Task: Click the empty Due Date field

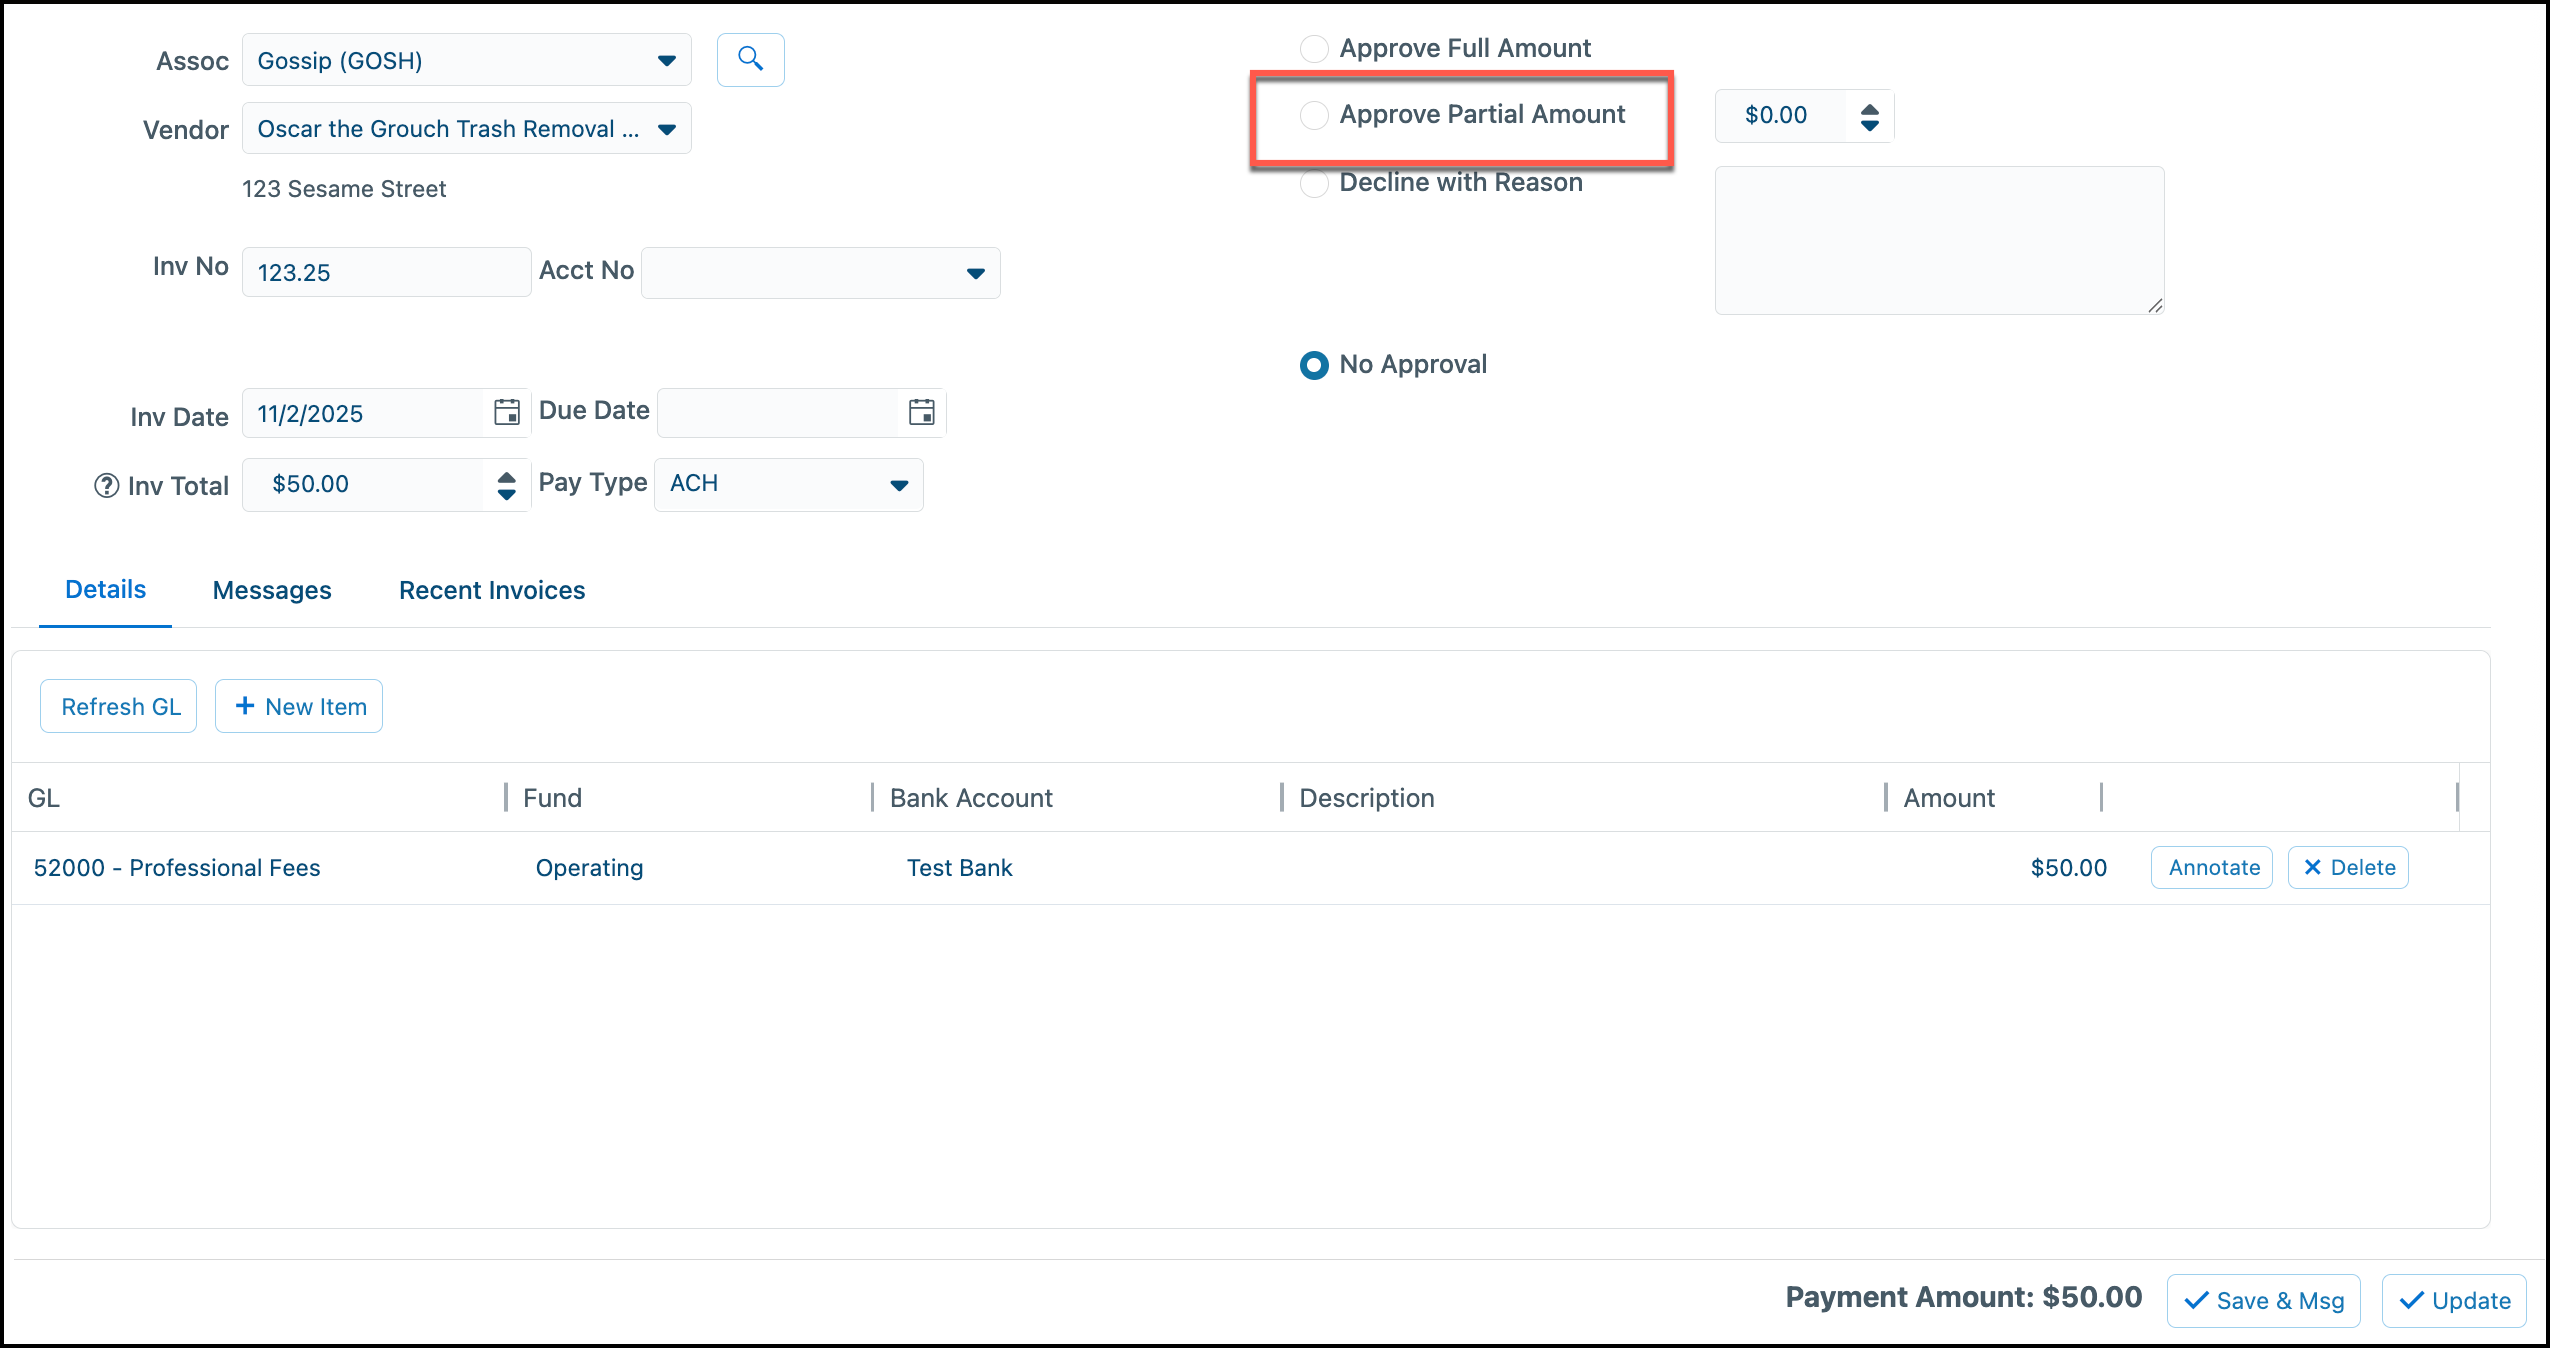Action: pos(779,413)
